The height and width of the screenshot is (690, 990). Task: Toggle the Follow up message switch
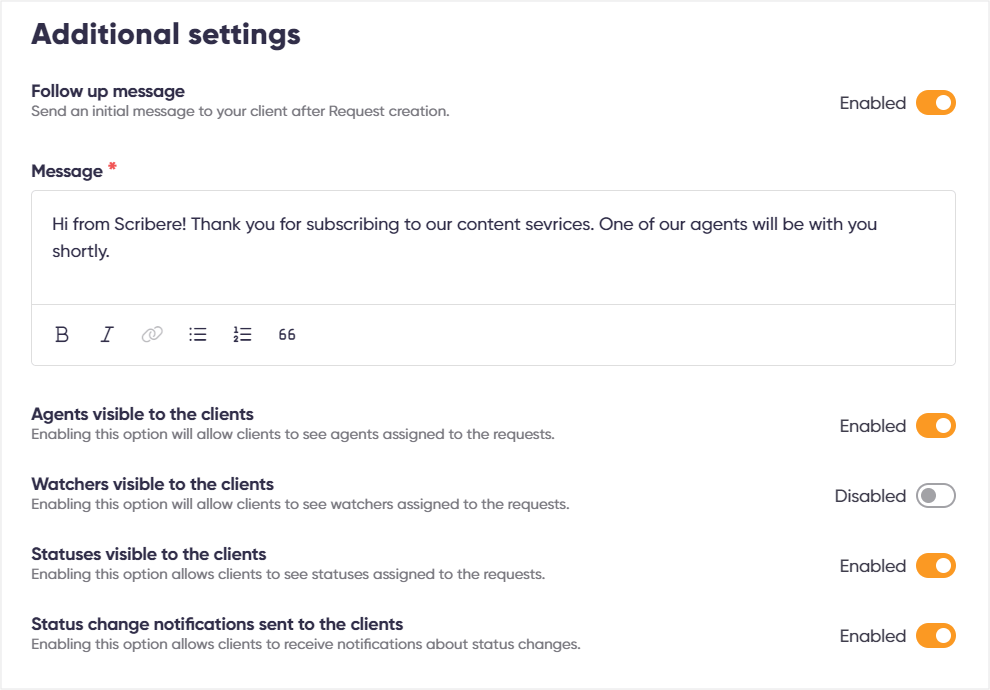936,103
